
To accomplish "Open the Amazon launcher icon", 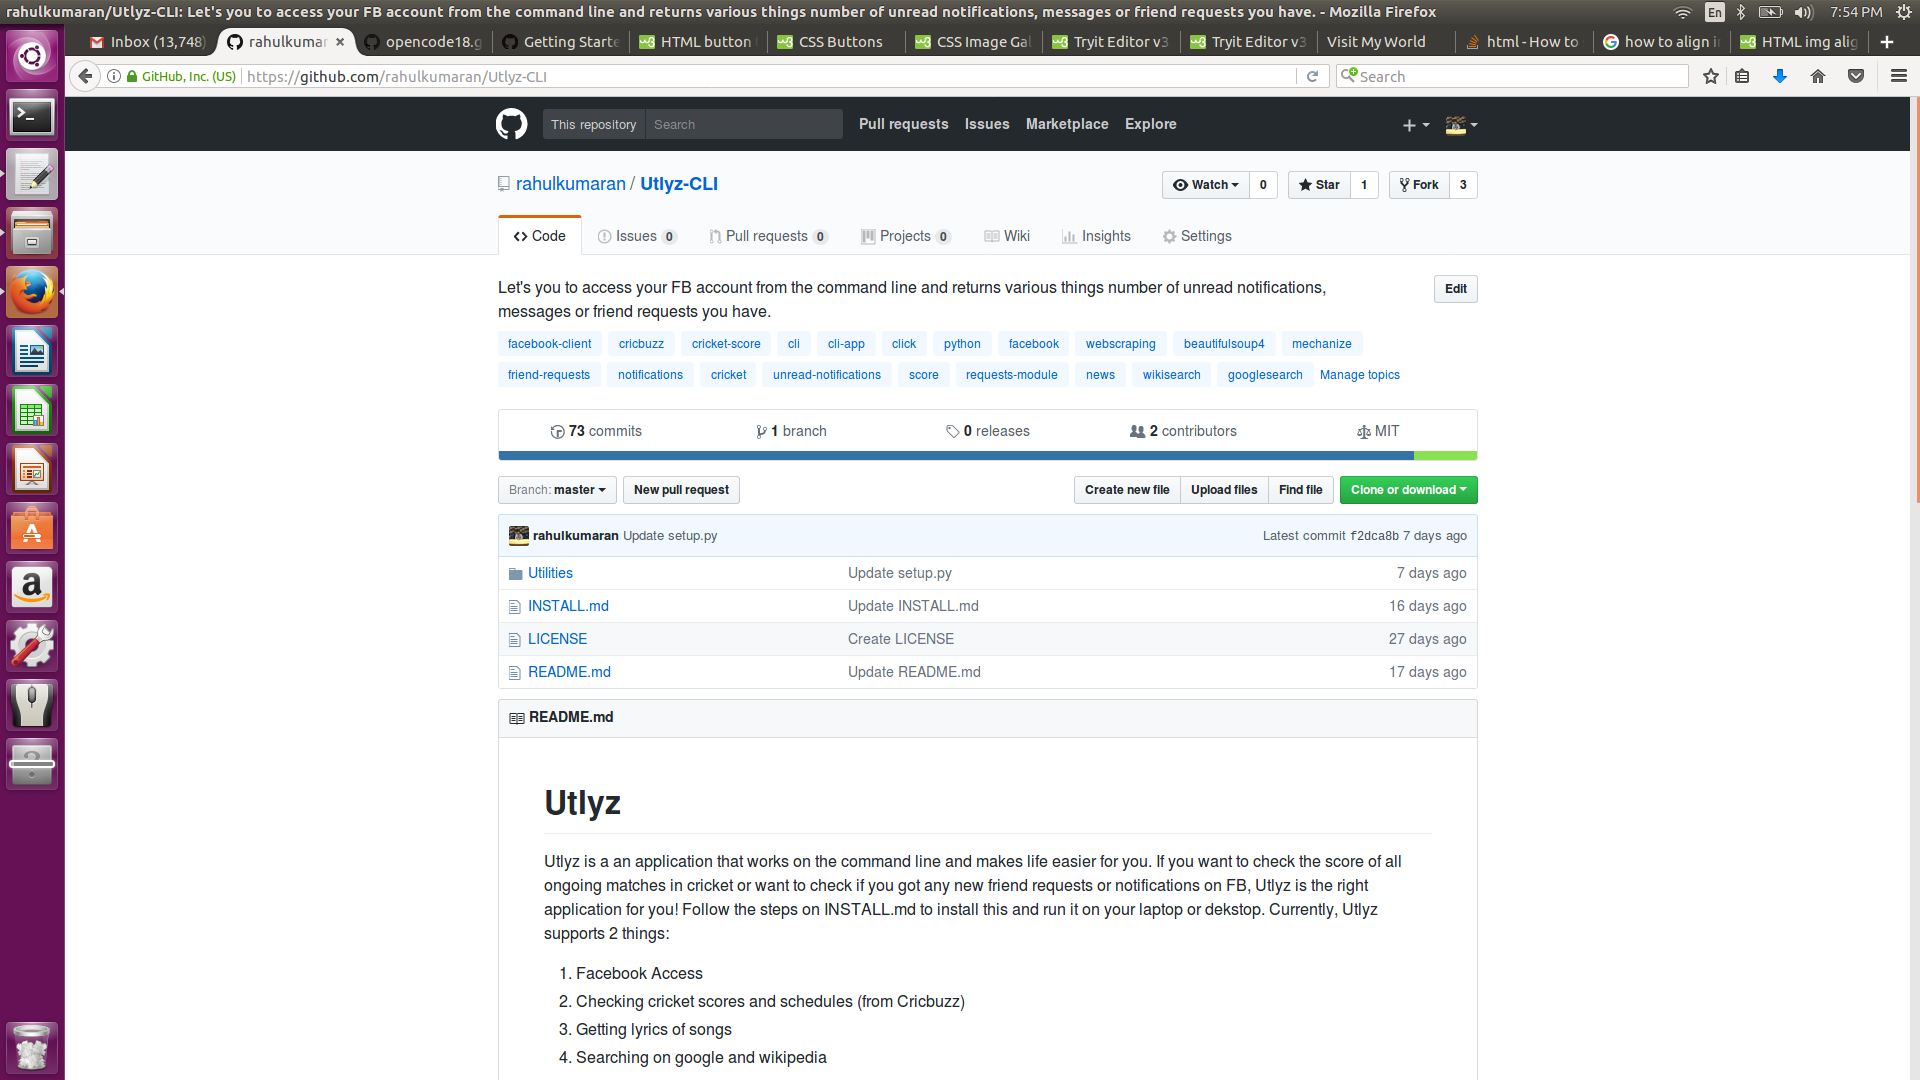I will [32, 587].
